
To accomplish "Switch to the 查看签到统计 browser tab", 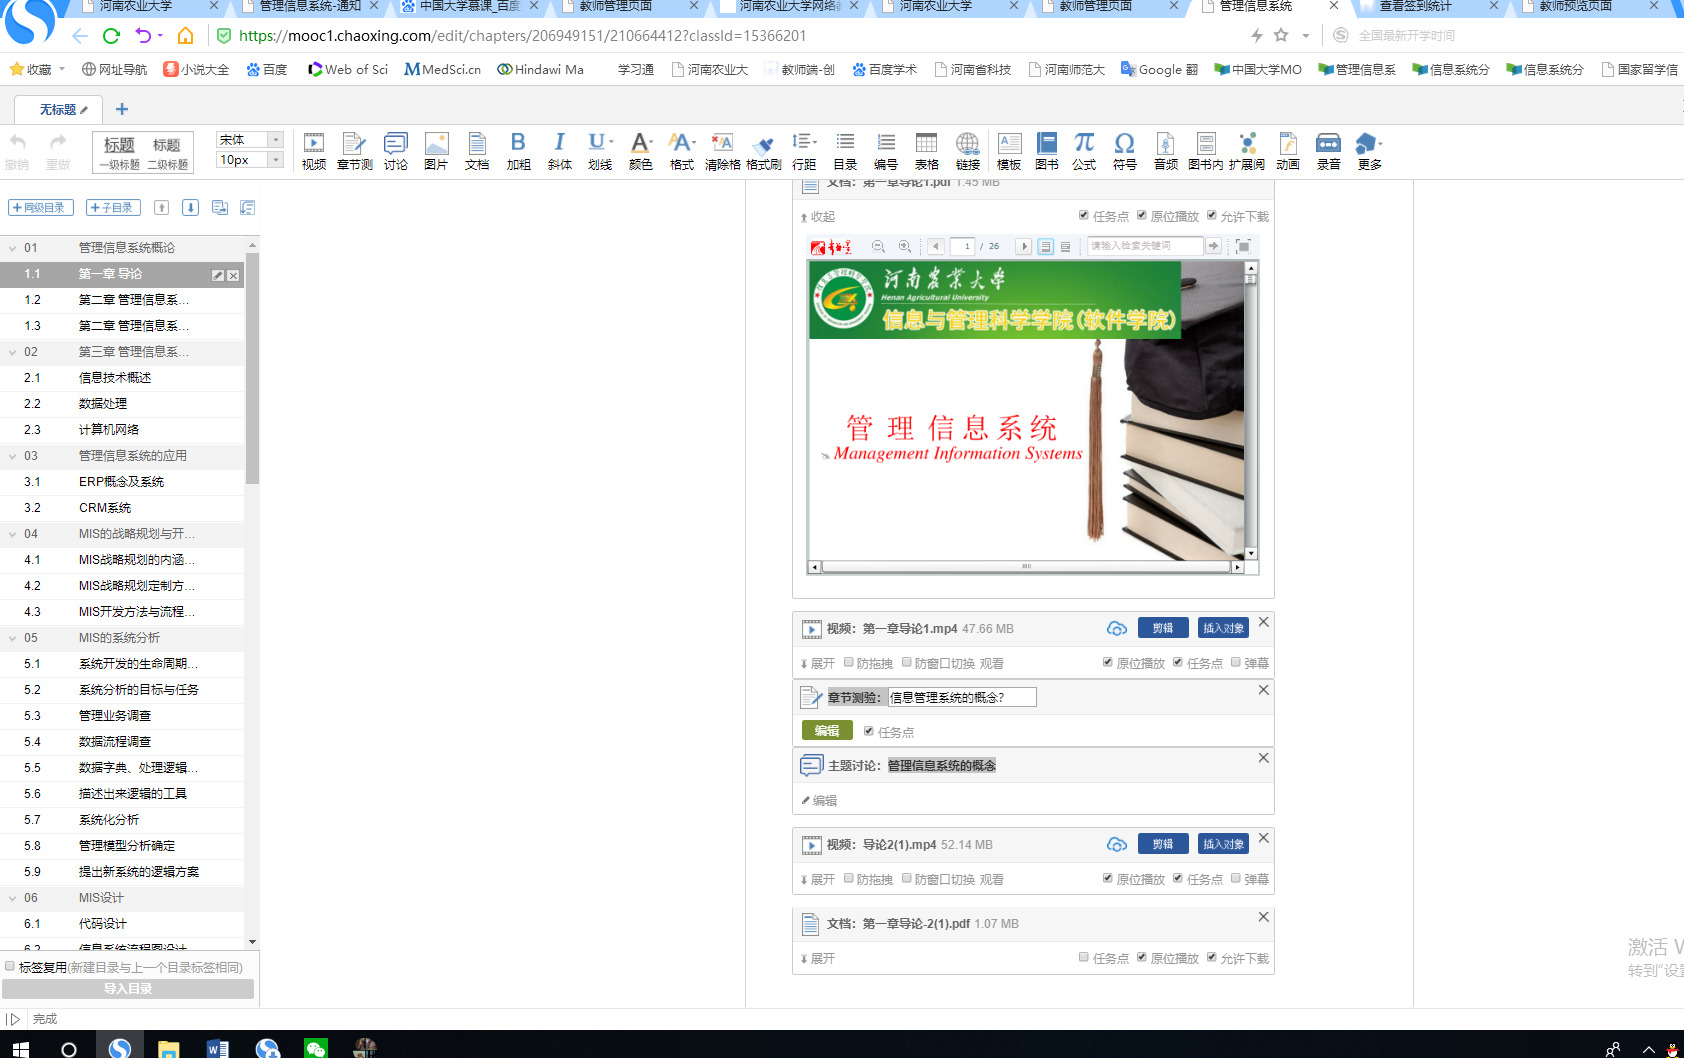I will click(1415, 6).
